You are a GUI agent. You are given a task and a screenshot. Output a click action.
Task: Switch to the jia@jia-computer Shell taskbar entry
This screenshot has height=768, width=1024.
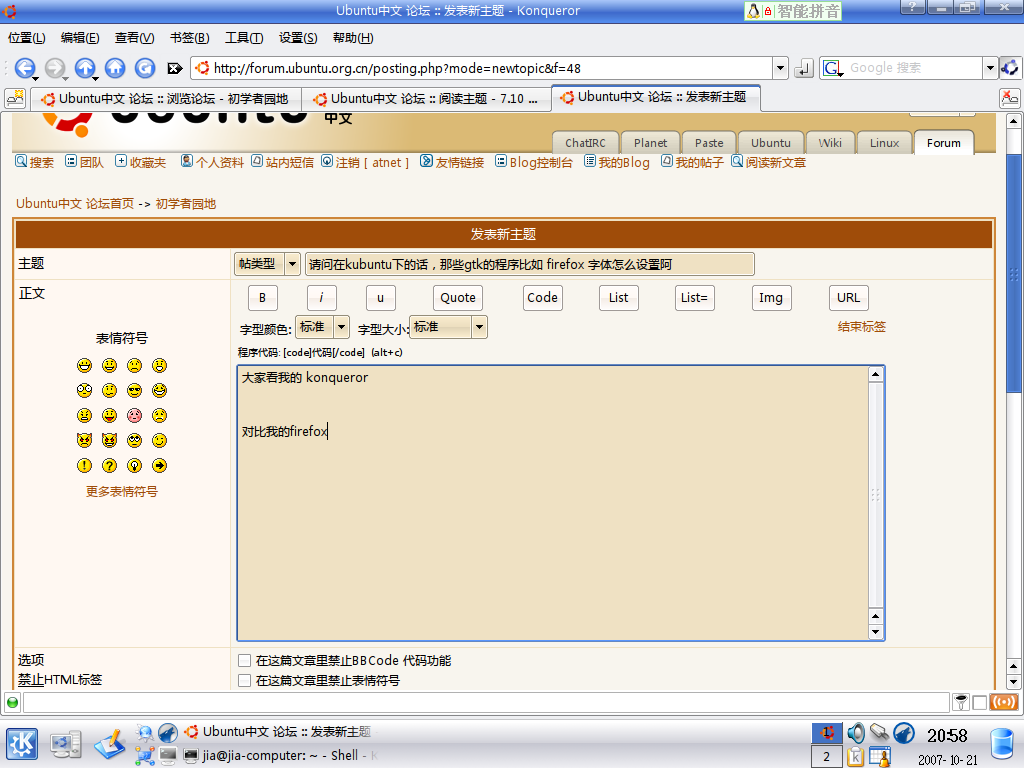[281, 756]
